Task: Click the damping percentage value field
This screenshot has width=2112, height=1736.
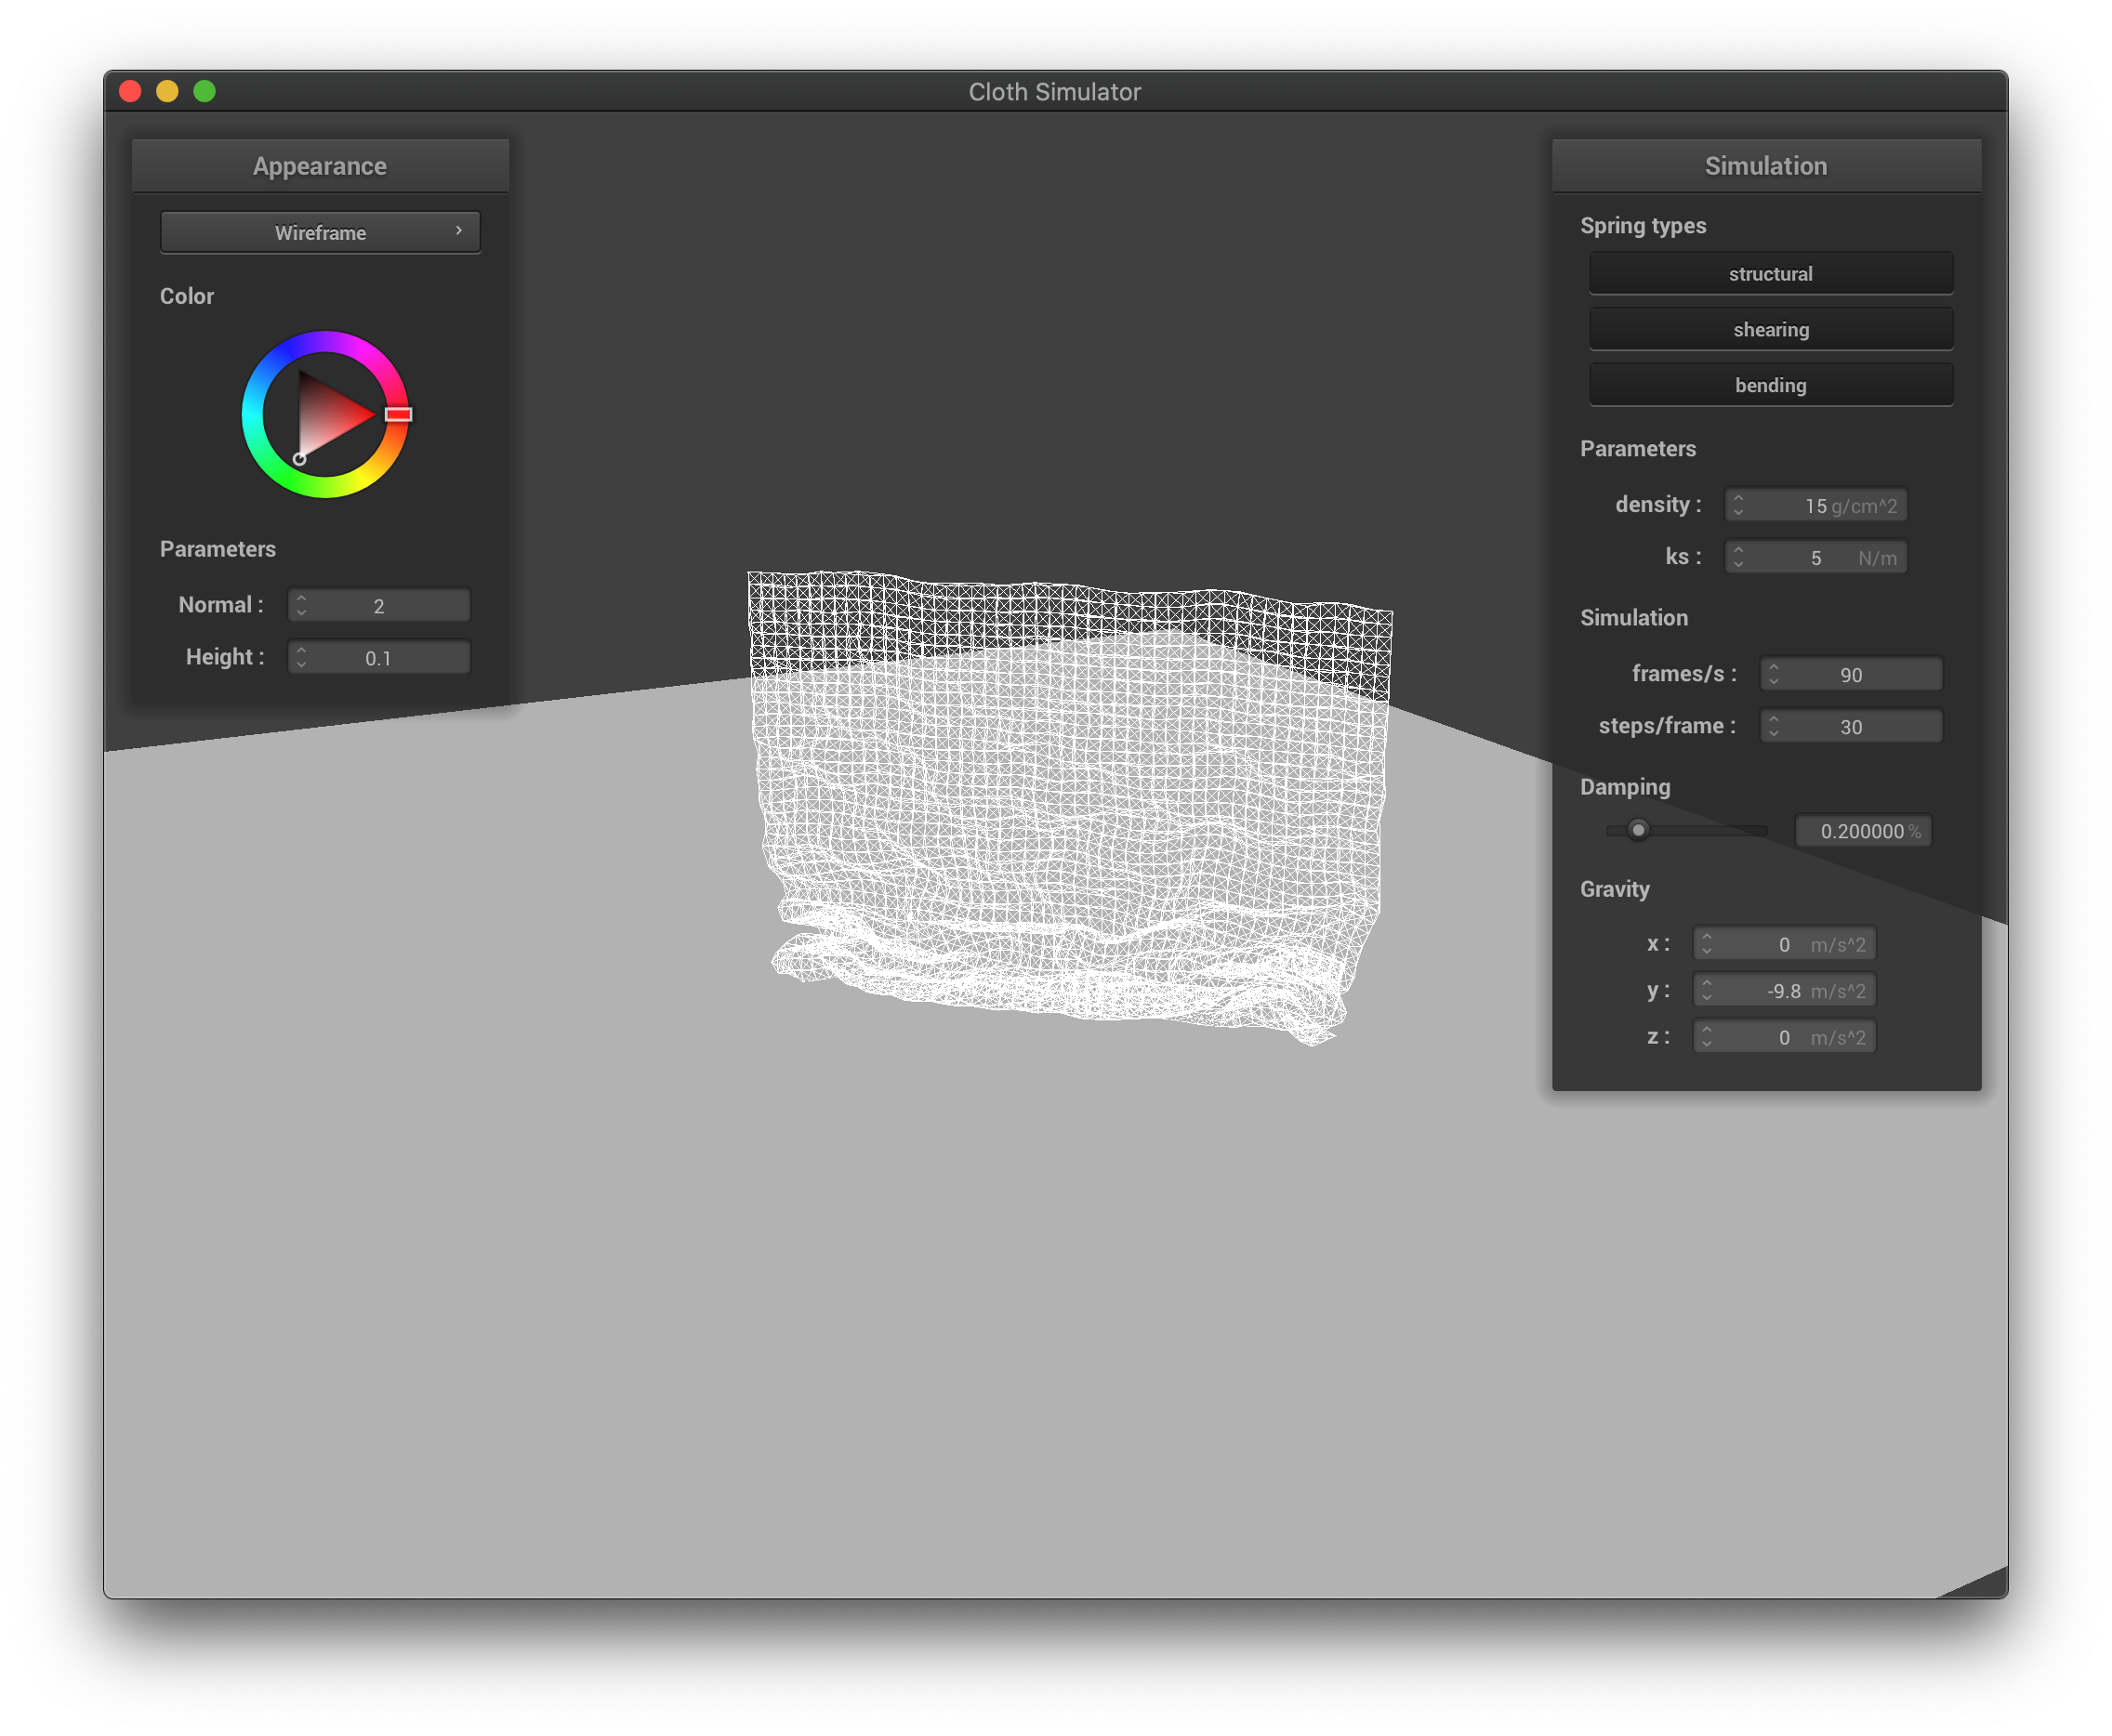Action: coord(1862,831)
